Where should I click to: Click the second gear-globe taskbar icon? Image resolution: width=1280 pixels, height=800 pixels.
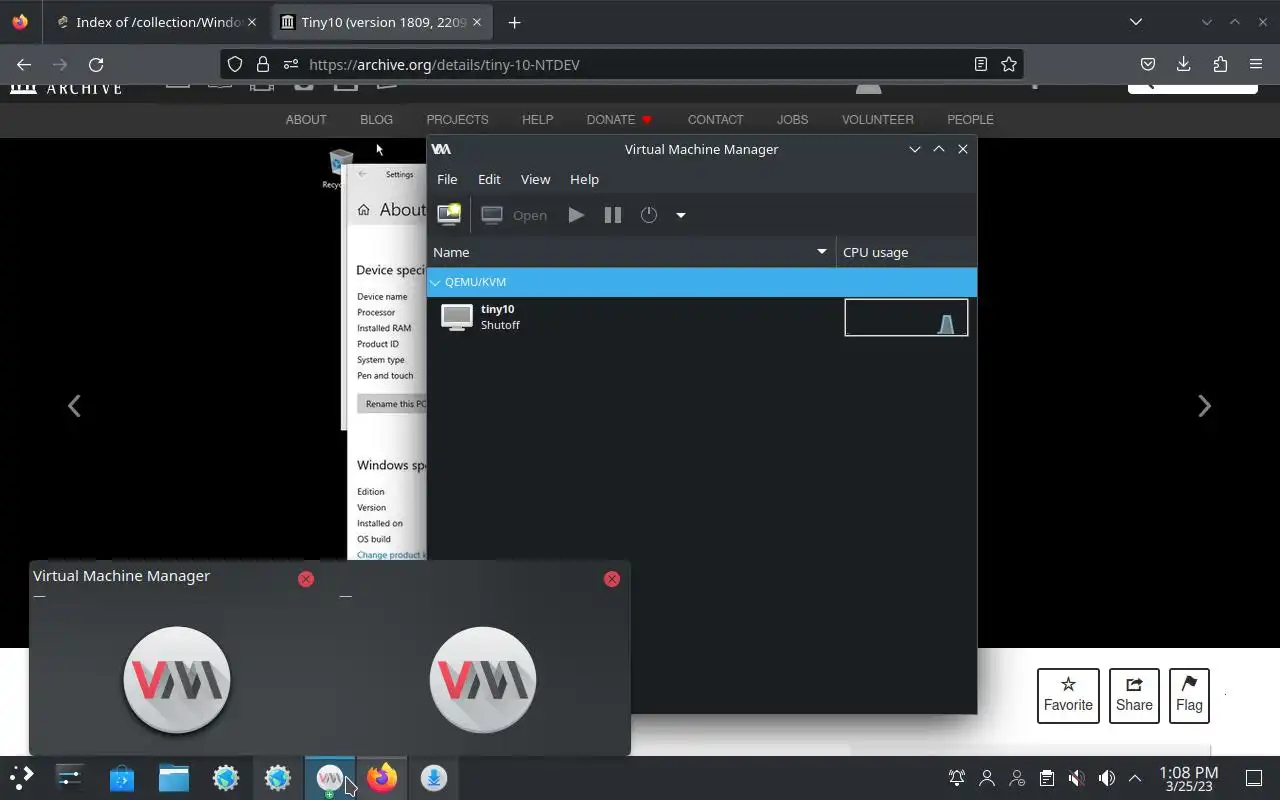click(278, 777)
